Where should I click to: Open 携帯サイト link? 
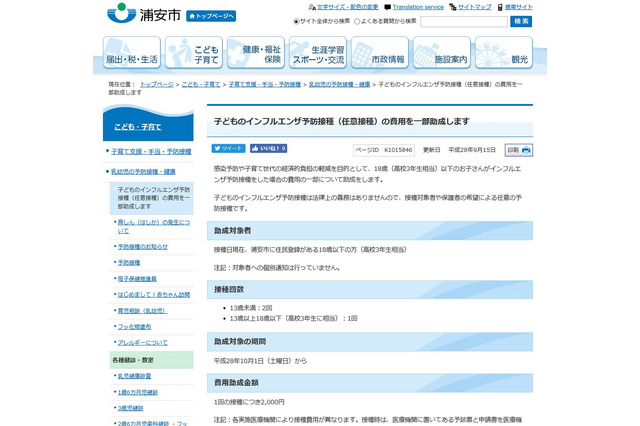[518, 7]
